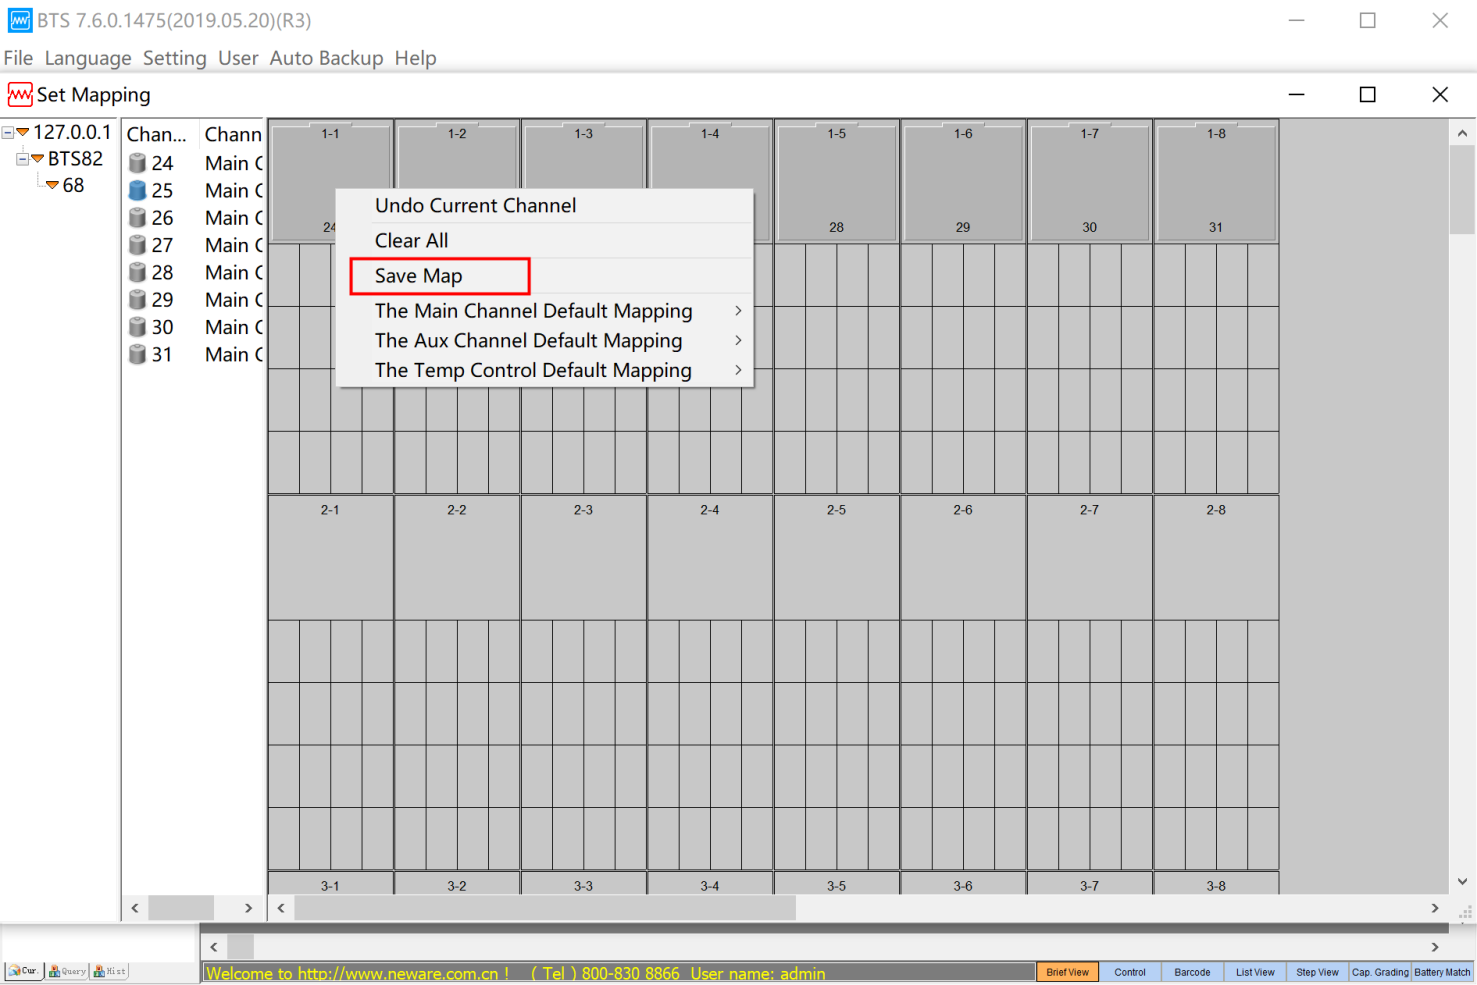This screenshot has width=1477, height=985.
Task: Select the BTS82 tree item
Action: [75, 159]
